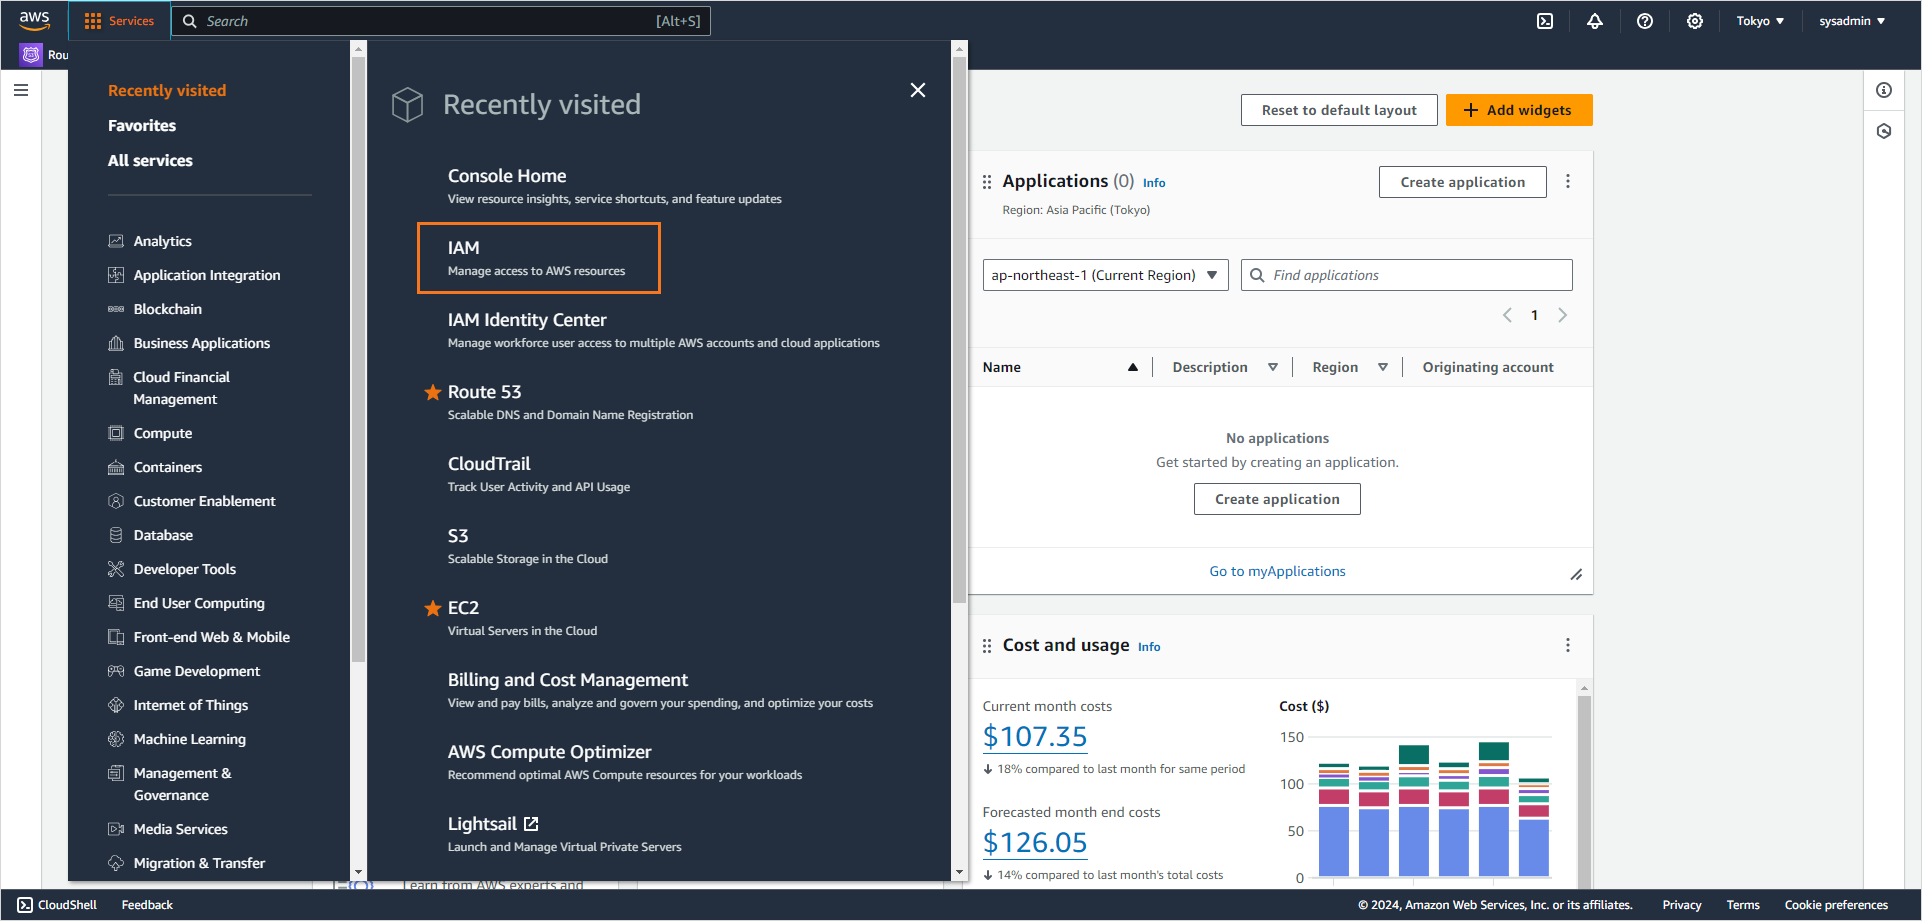Image resolution: width=1922 pixels, height=921 pixels.
Task: Select Favorites in services menu
Action: tap(142, 125)
